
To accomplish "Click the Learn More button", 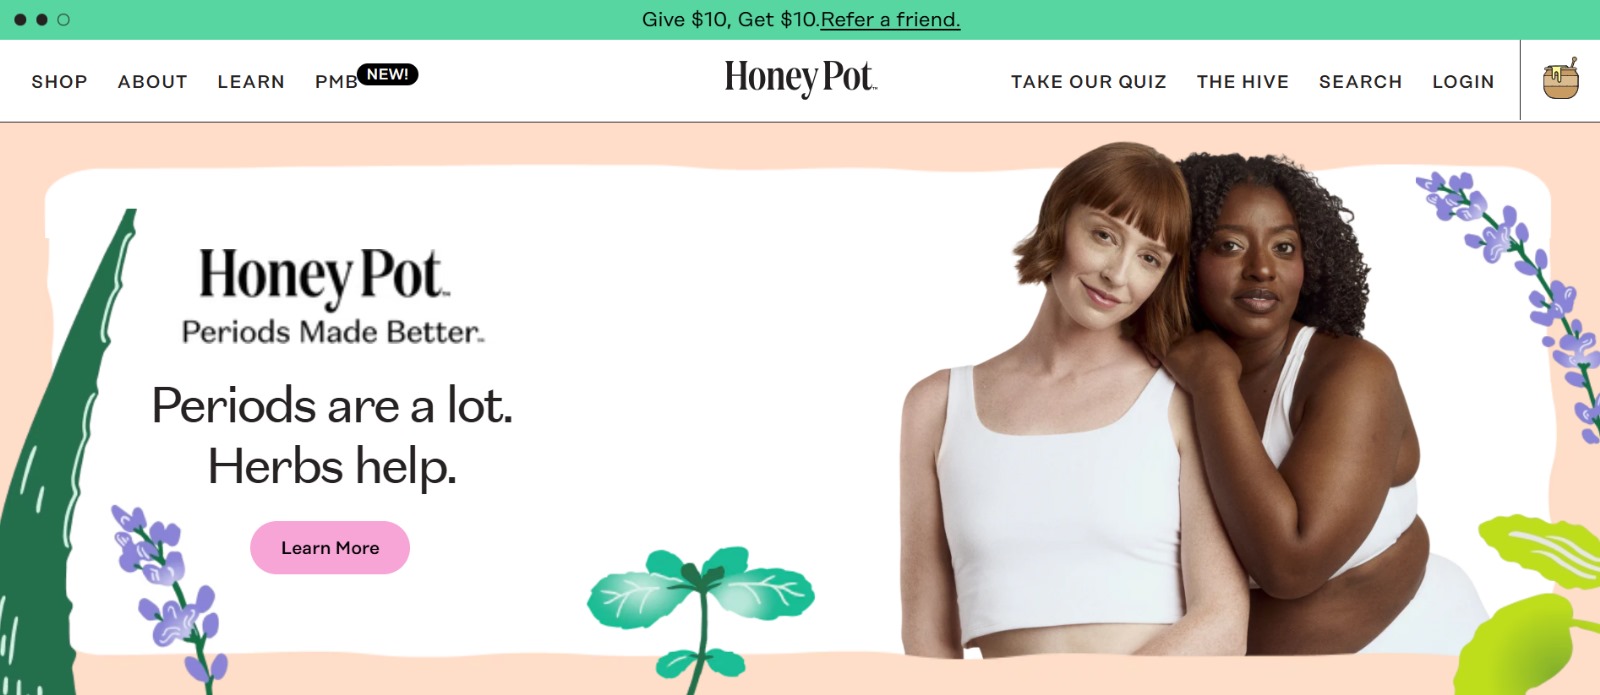I will click(x=330, y=547).
